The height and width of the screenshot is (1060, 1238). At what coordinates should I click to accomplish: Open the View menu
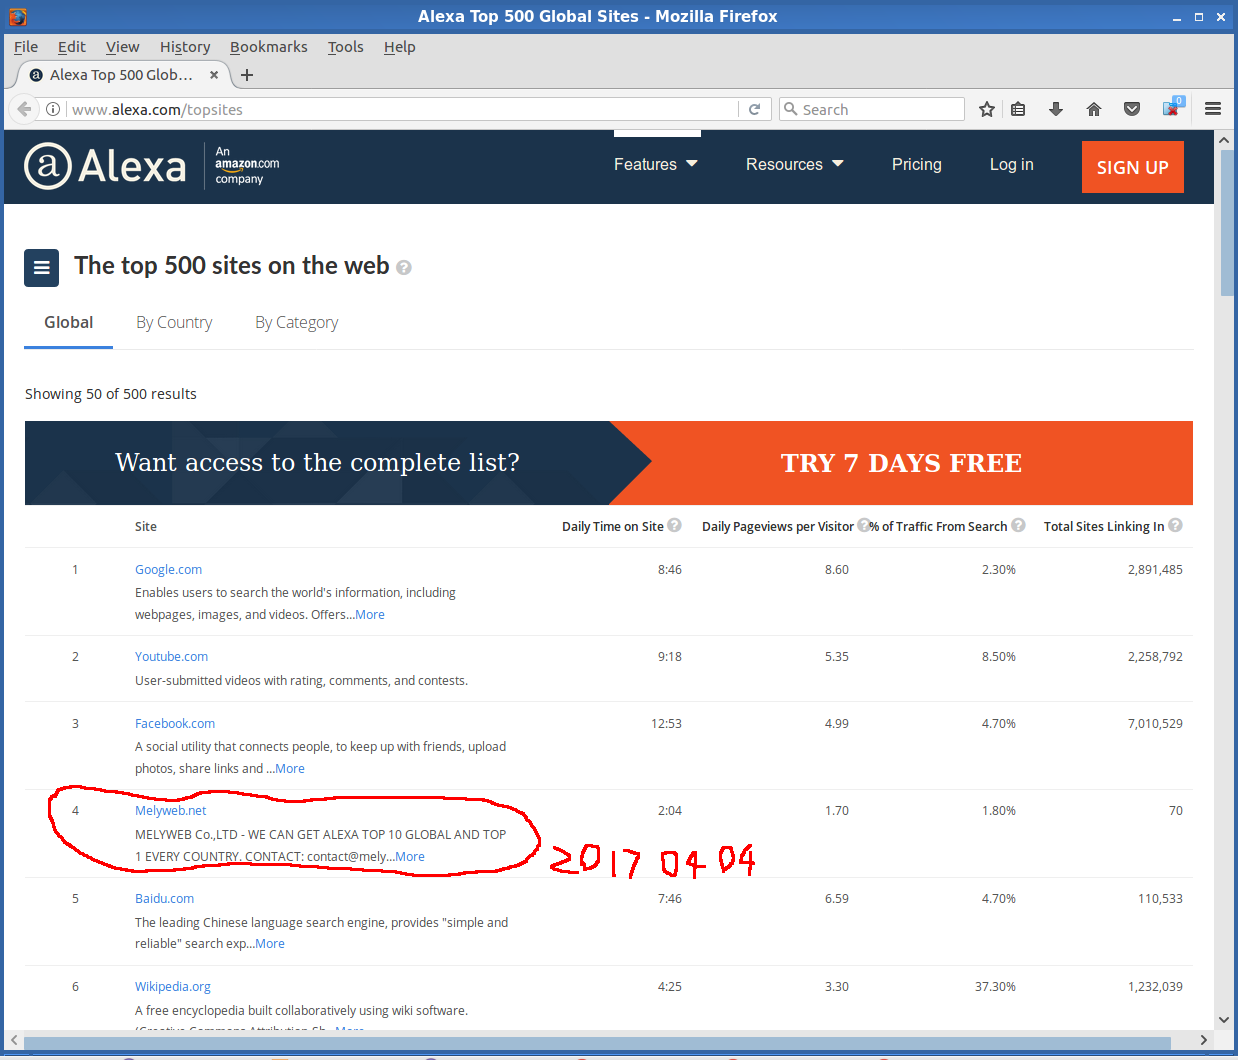click(122, 47)
